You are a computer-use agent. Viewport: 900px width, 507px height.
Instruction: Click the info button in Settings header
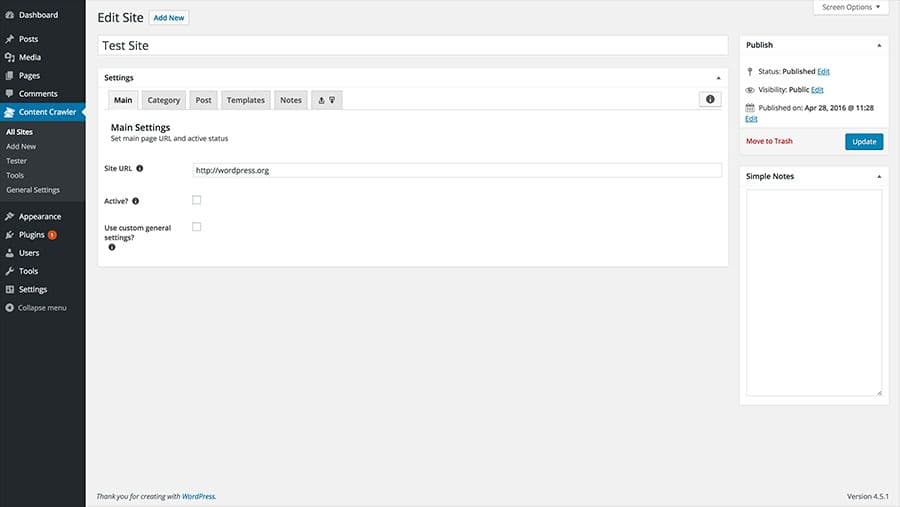710,99
